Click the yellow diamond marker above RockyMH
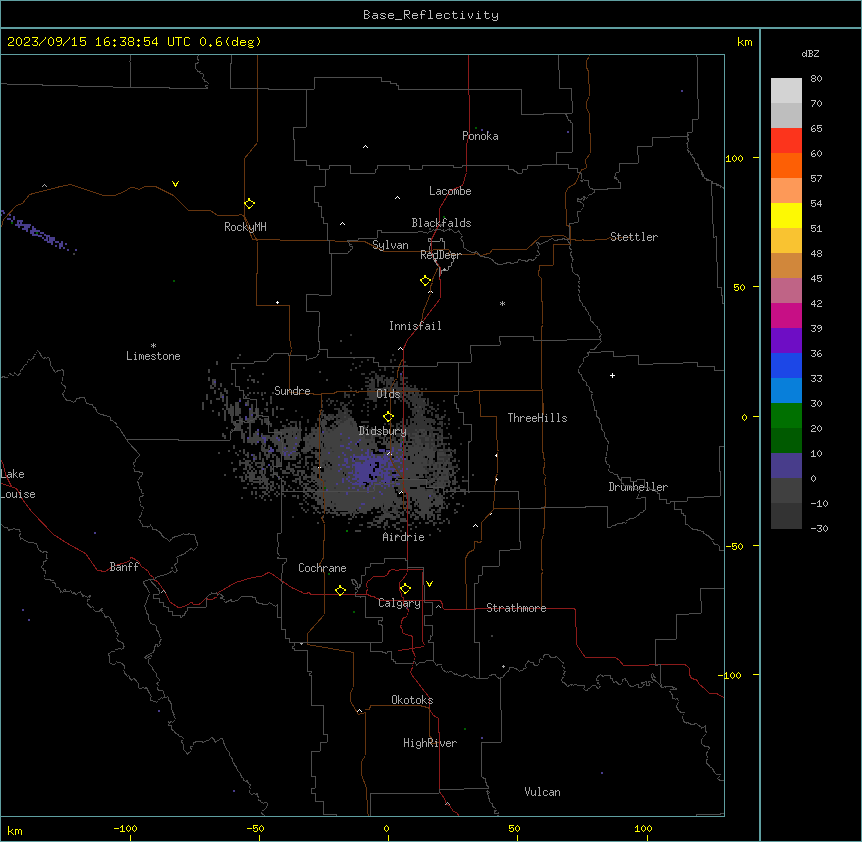 click(249, 204)
